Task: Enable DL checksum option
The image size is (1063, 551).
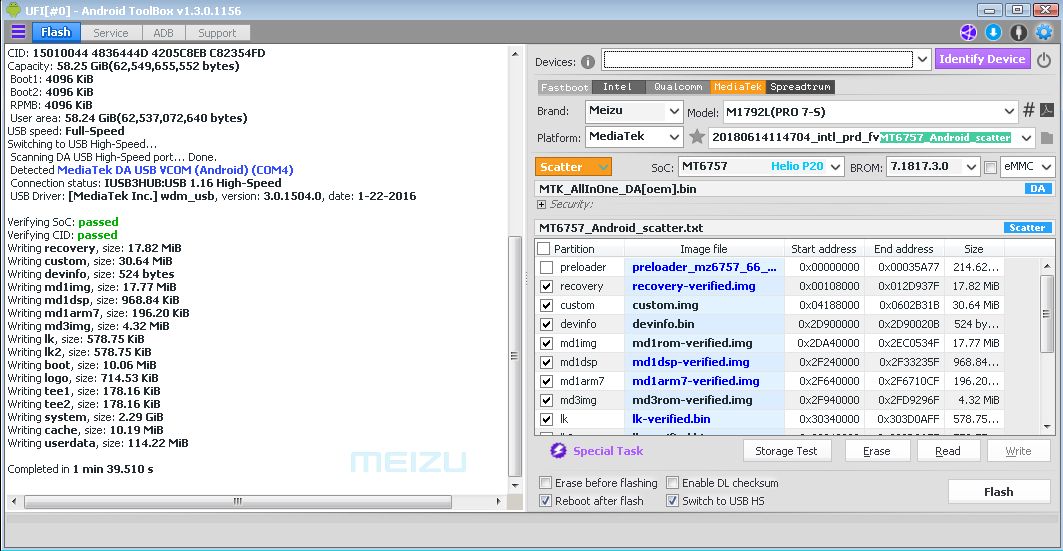Action: [x=673, y=483]
